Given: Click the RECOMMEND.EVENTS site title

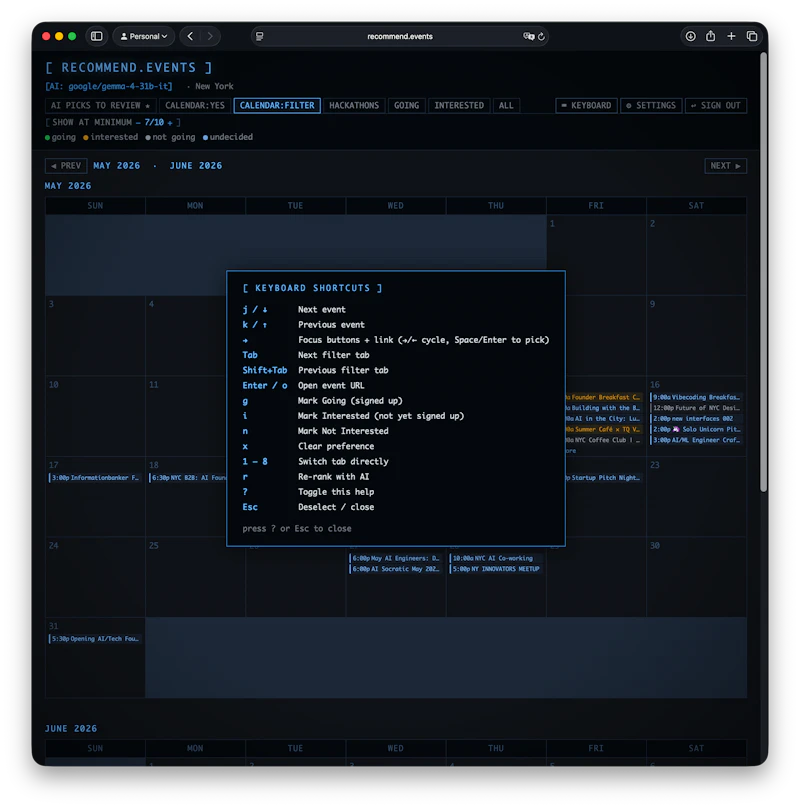Looking at the screenshot, I should click(x=128, y=68).
